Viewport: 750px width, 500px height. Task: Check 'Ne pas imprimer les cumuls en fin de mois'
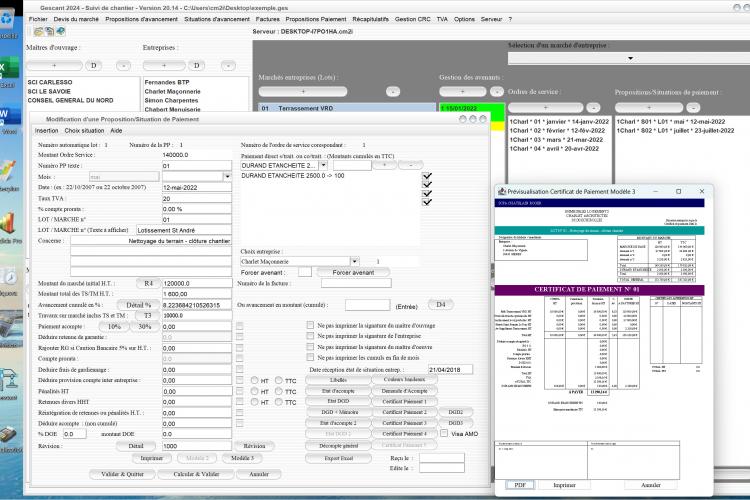[310, 357]
